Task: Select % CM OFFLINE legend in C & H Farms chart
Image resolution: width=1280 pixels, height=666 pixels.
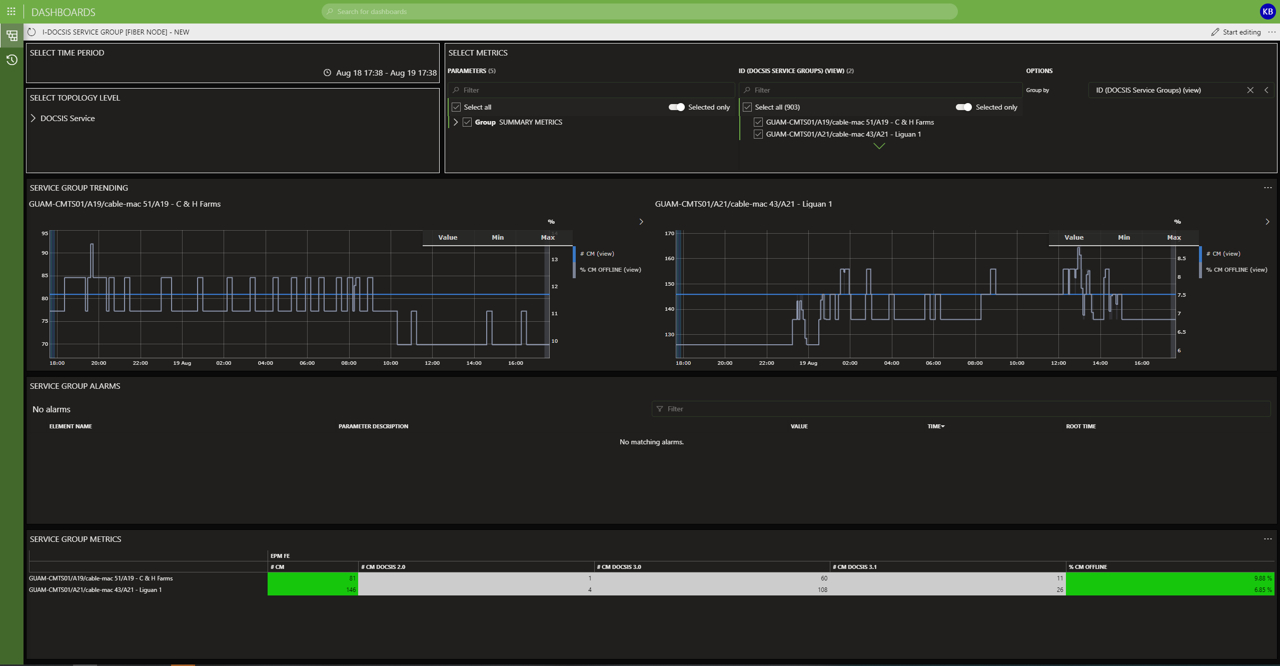Action: click(x=610, y=270)
